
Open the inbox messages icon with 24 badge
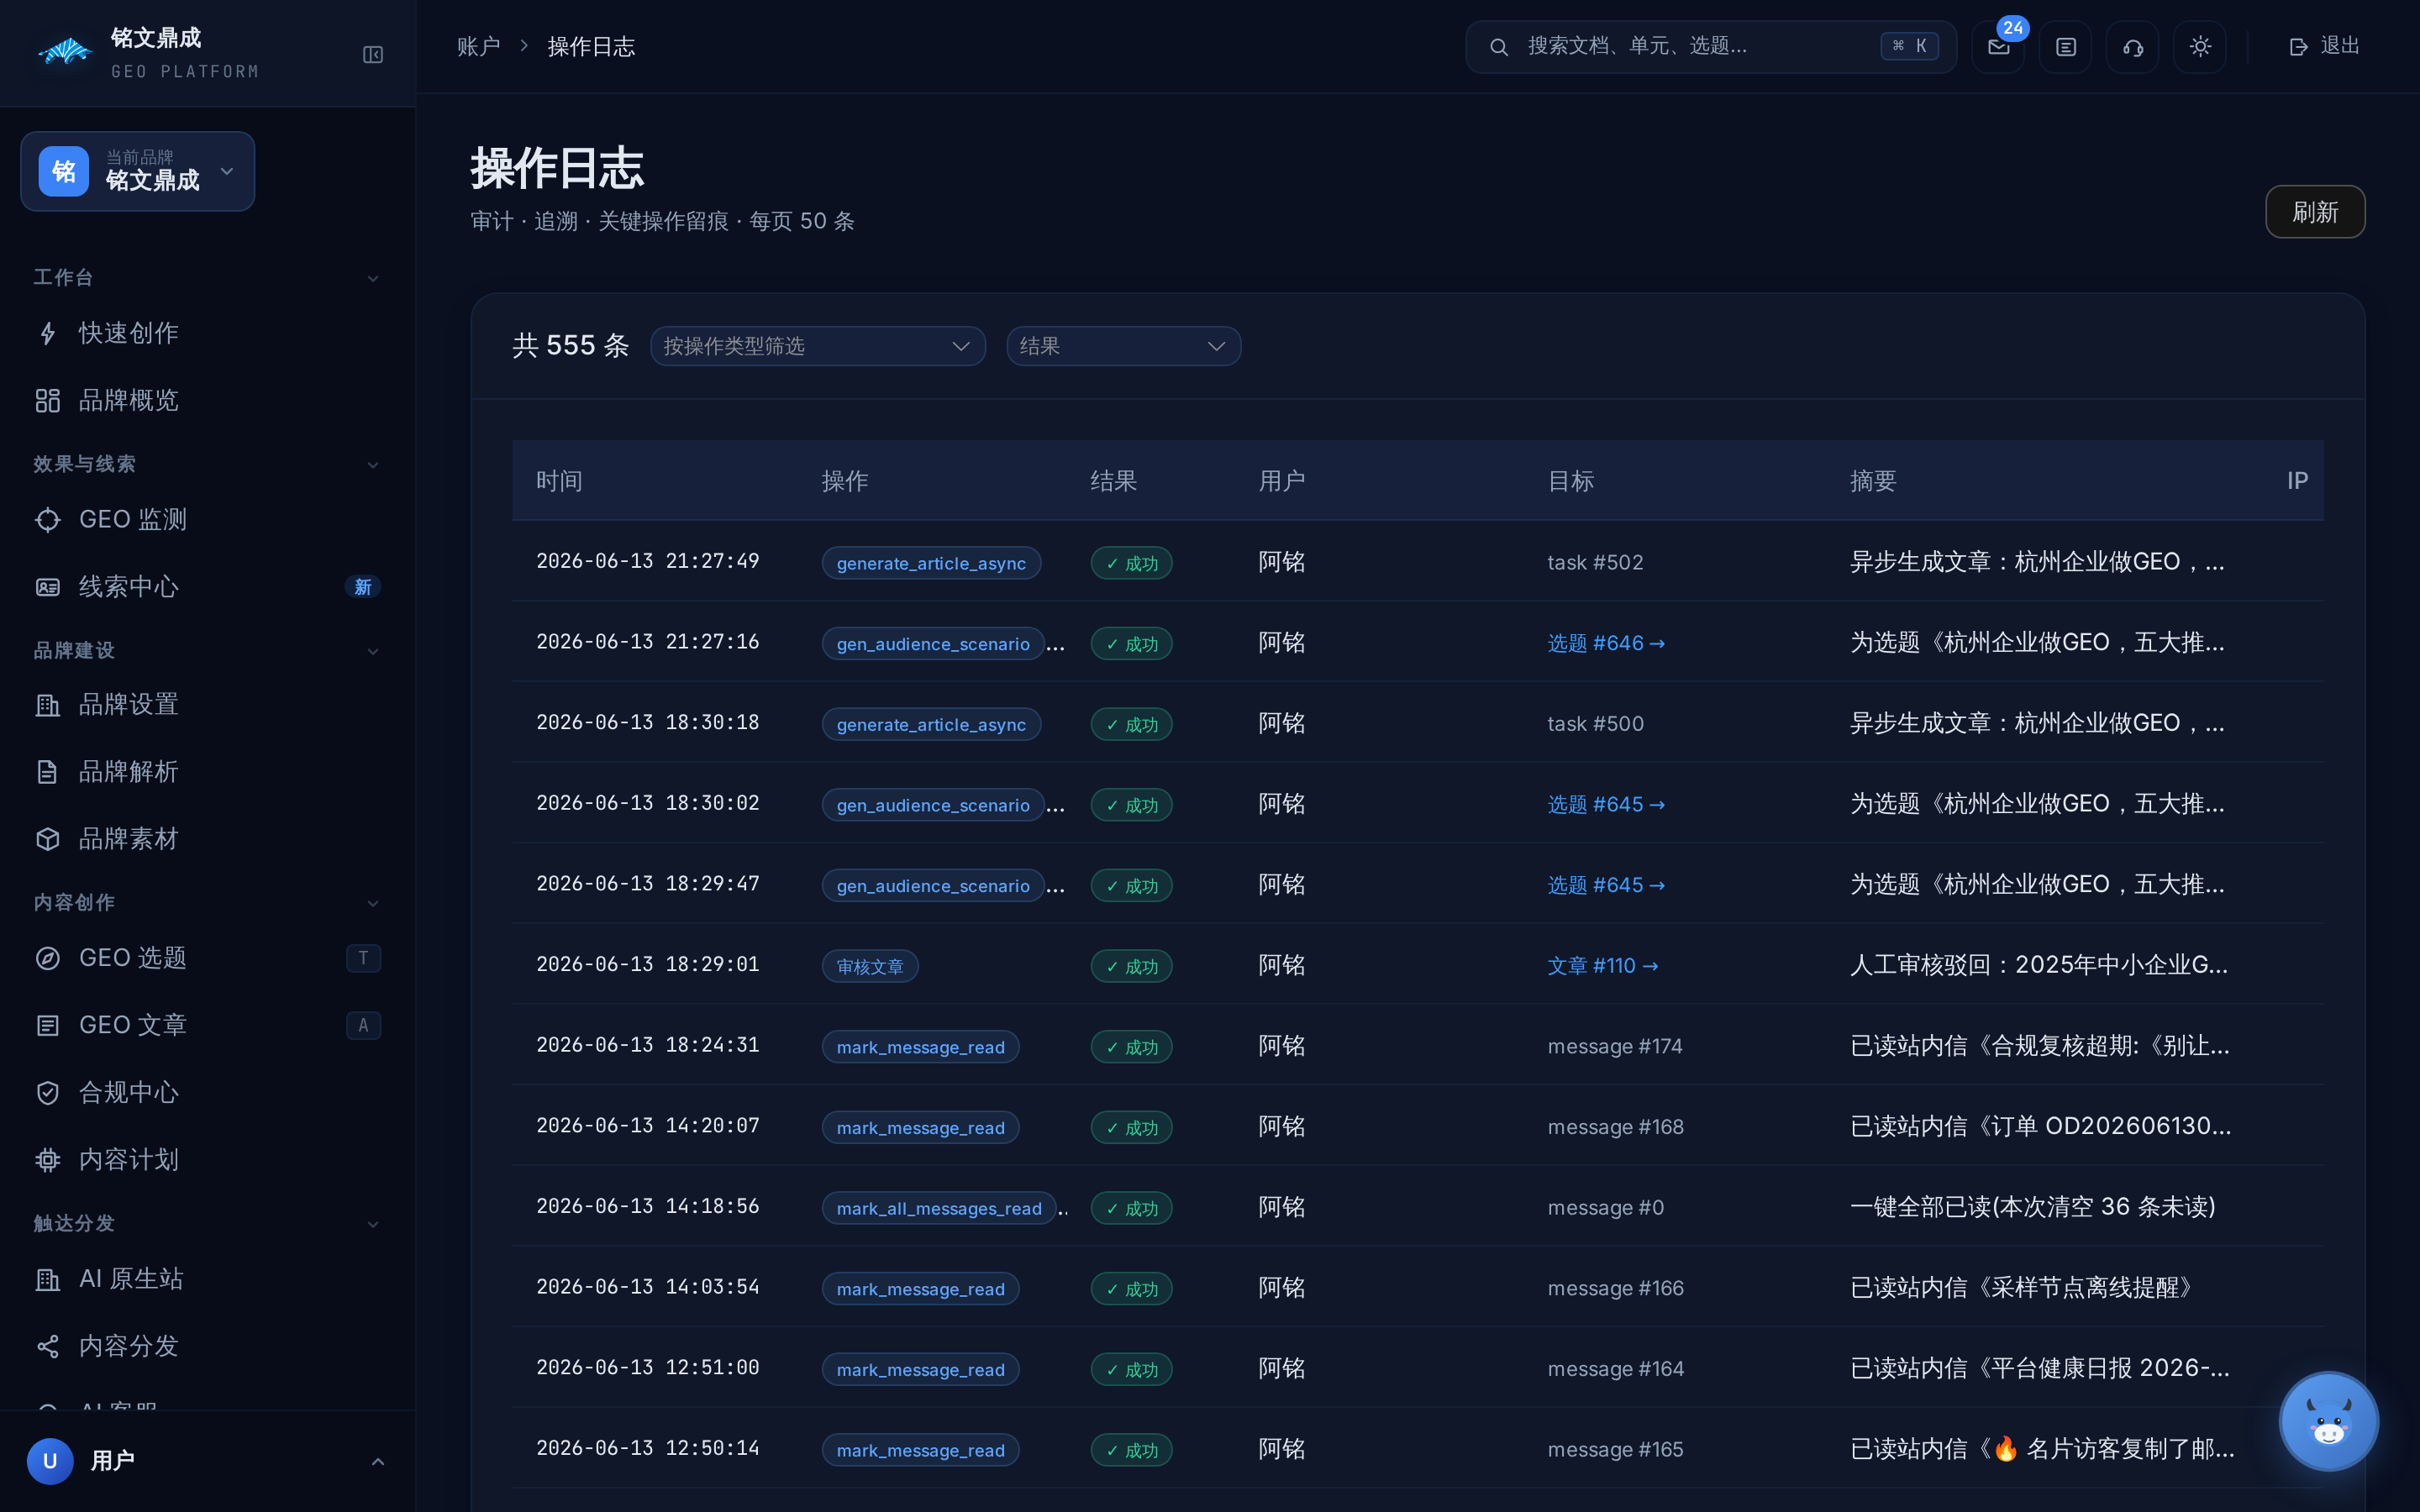pos(1998,47)
